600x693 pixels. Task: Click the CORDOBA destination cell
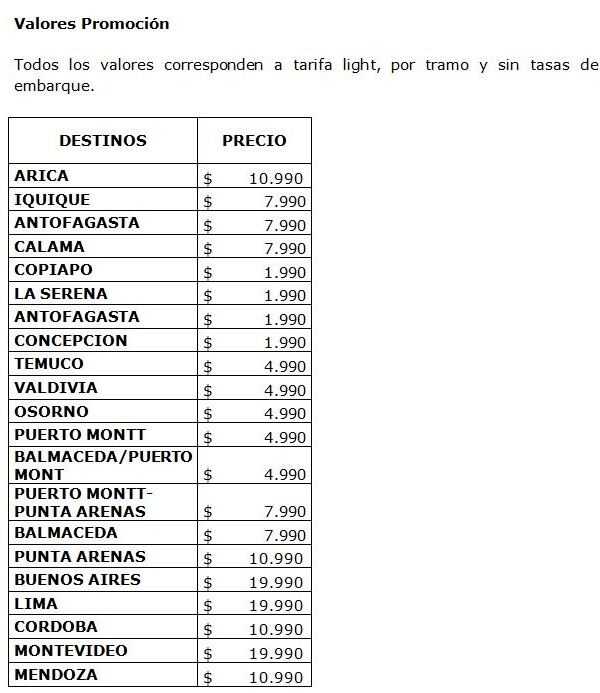pyautogui.click(x=103, y=627)
